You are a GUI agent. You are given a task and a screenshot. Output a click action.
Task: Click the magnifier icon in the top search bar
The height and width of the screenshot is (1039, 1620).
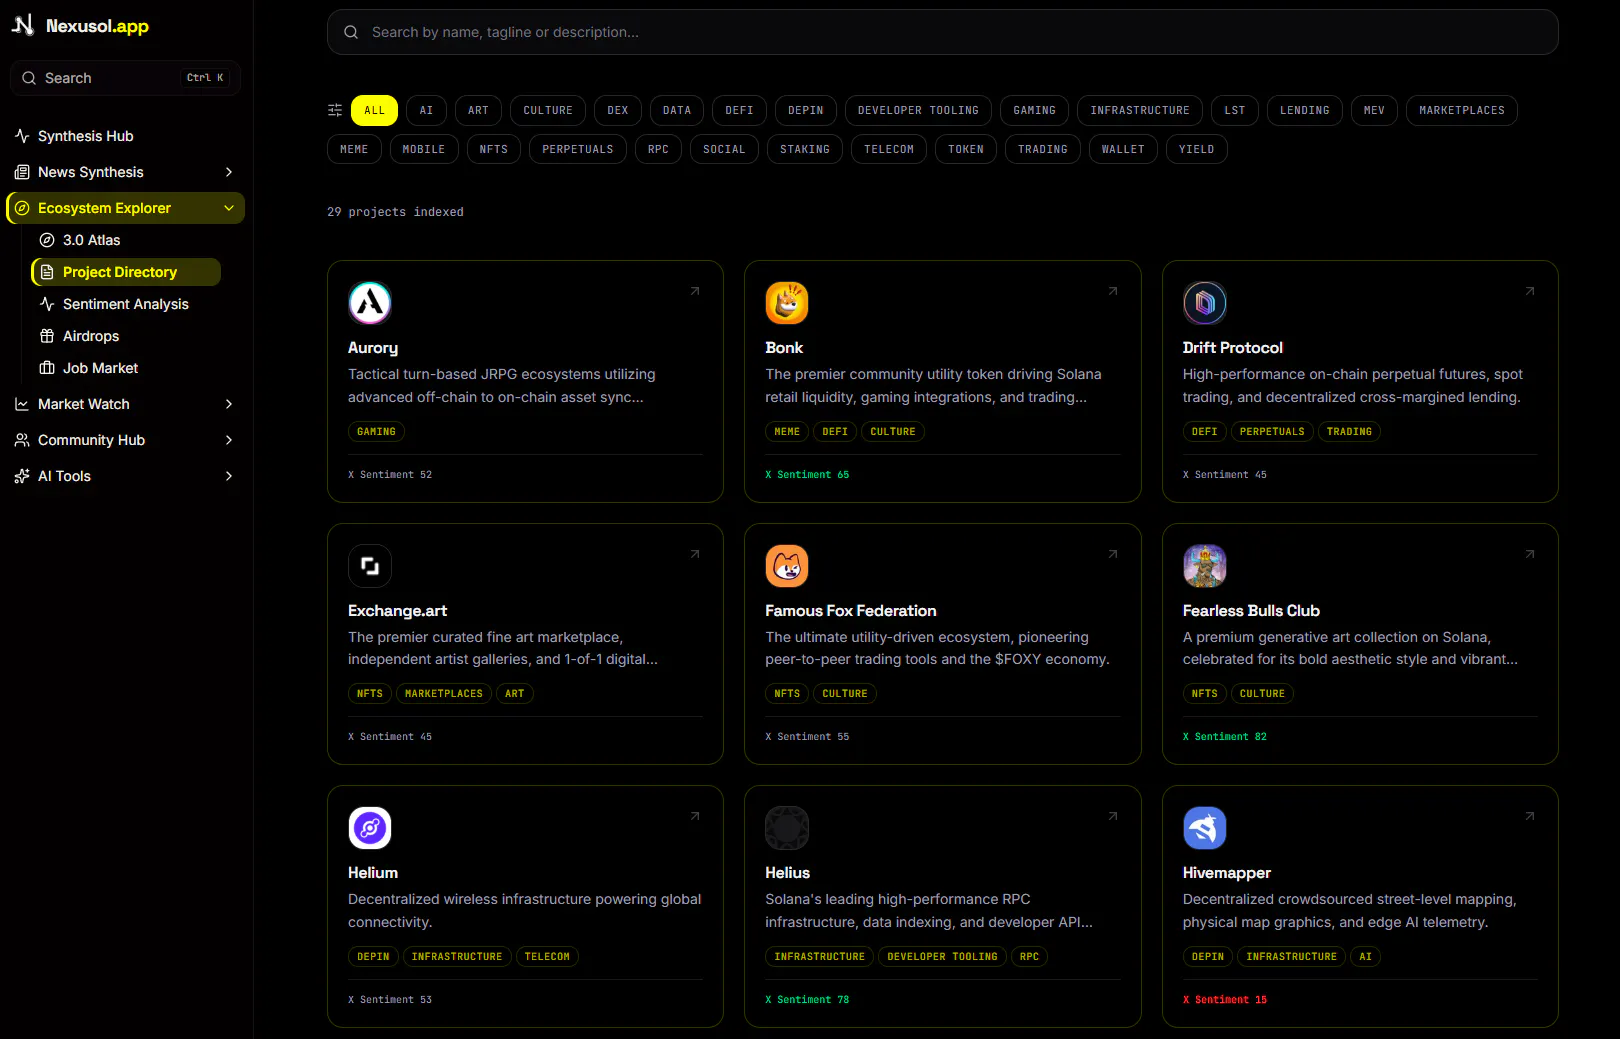[x=351, y=32]
